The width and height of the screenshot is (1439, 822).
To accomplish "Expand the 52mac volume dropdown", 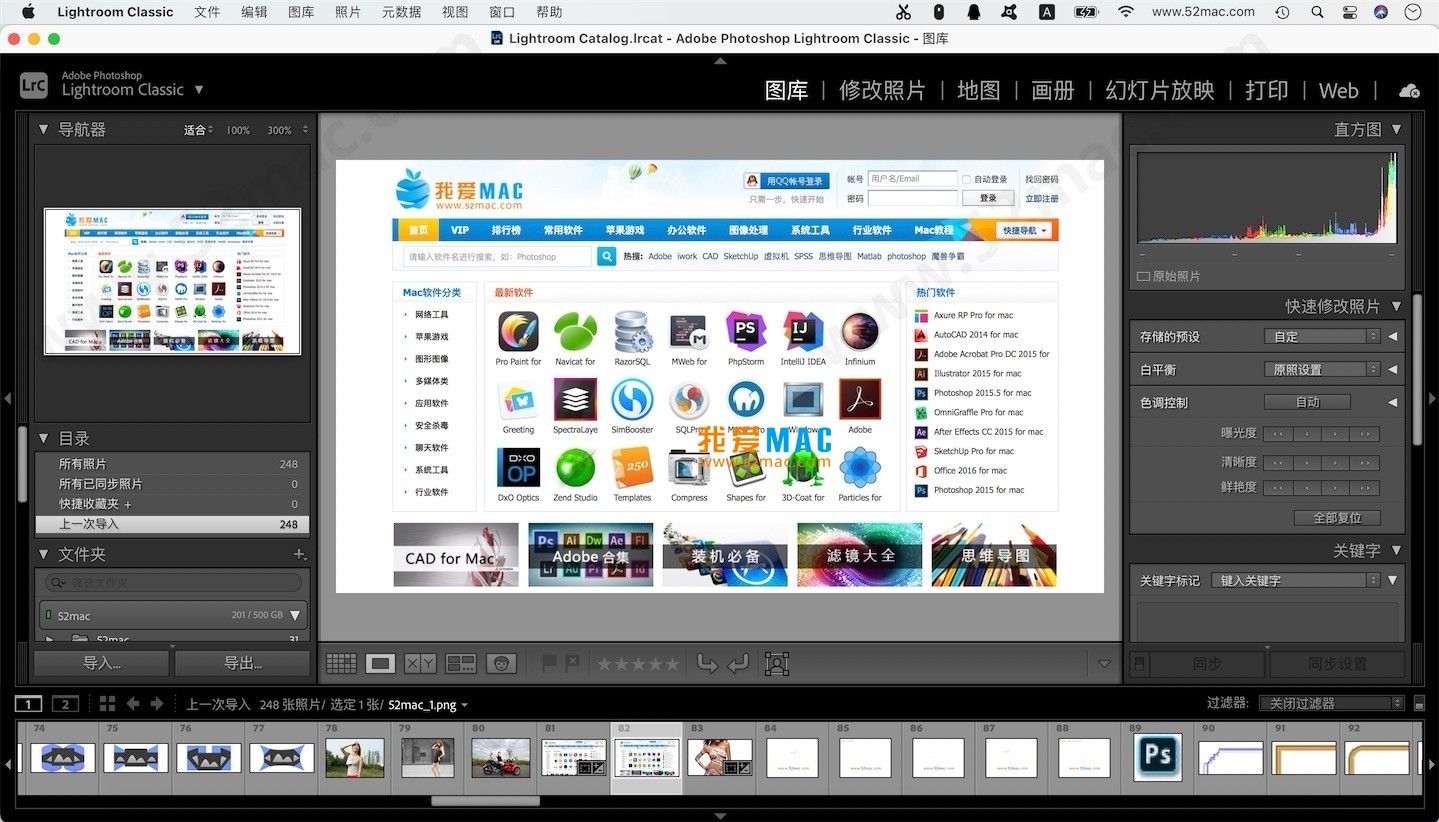I will point(295,616).
